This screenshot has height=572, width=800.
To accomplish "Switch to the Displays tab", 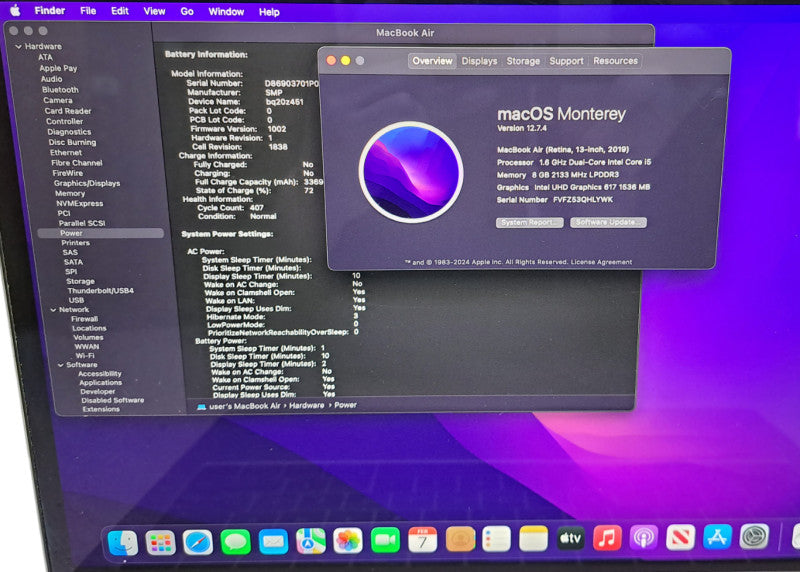I will pyautogui.click(x=479, y=61).
